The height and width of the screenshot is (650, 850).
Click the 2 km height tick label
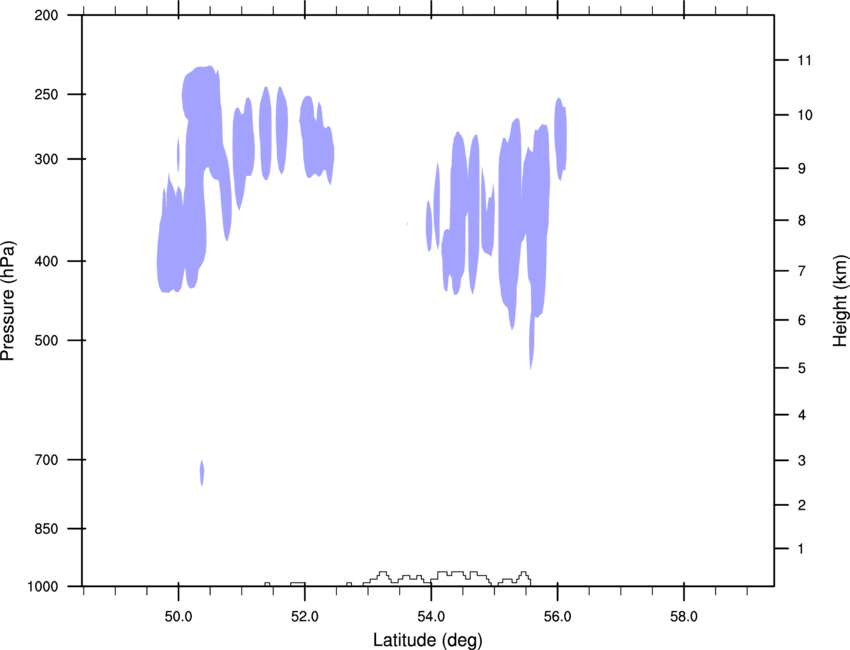[x=801, y=505]
